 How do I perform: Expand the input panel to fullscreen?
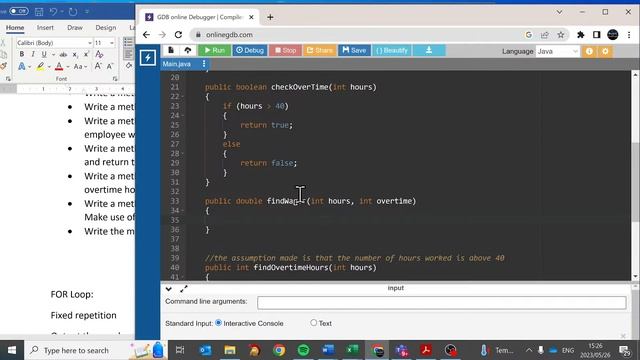point(184,289)
